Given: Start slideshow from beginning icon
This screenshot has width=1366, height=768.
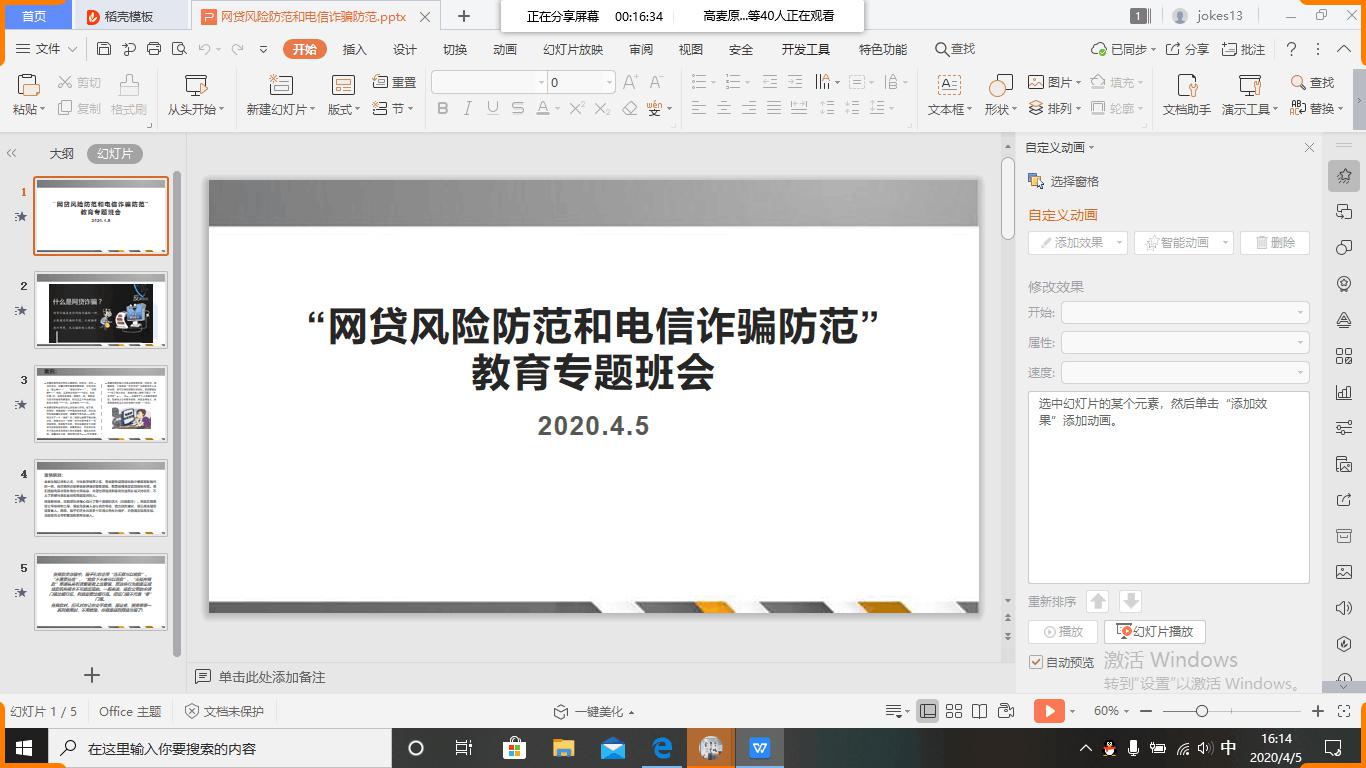Looking at the screenshot, I should tap(195, 86).
